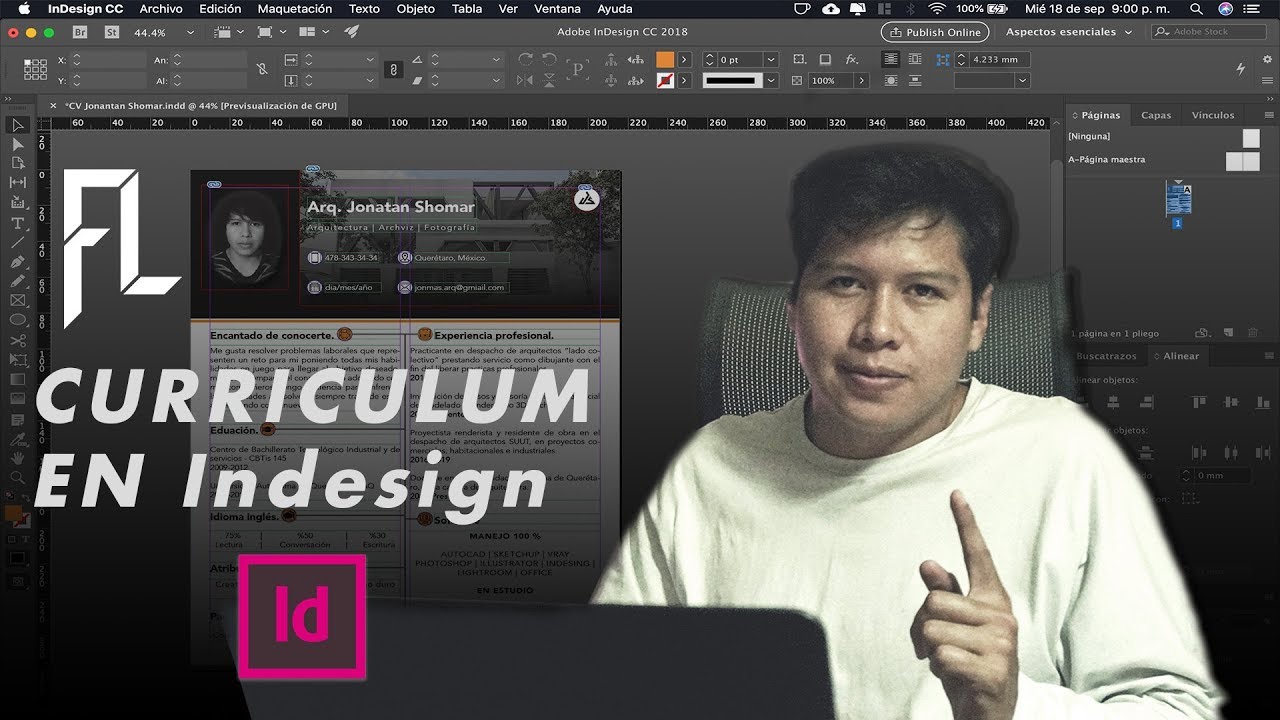This screenshot has height=720, width=1280.
Task: Select the Ellipse tool
Action: [18, 320]
